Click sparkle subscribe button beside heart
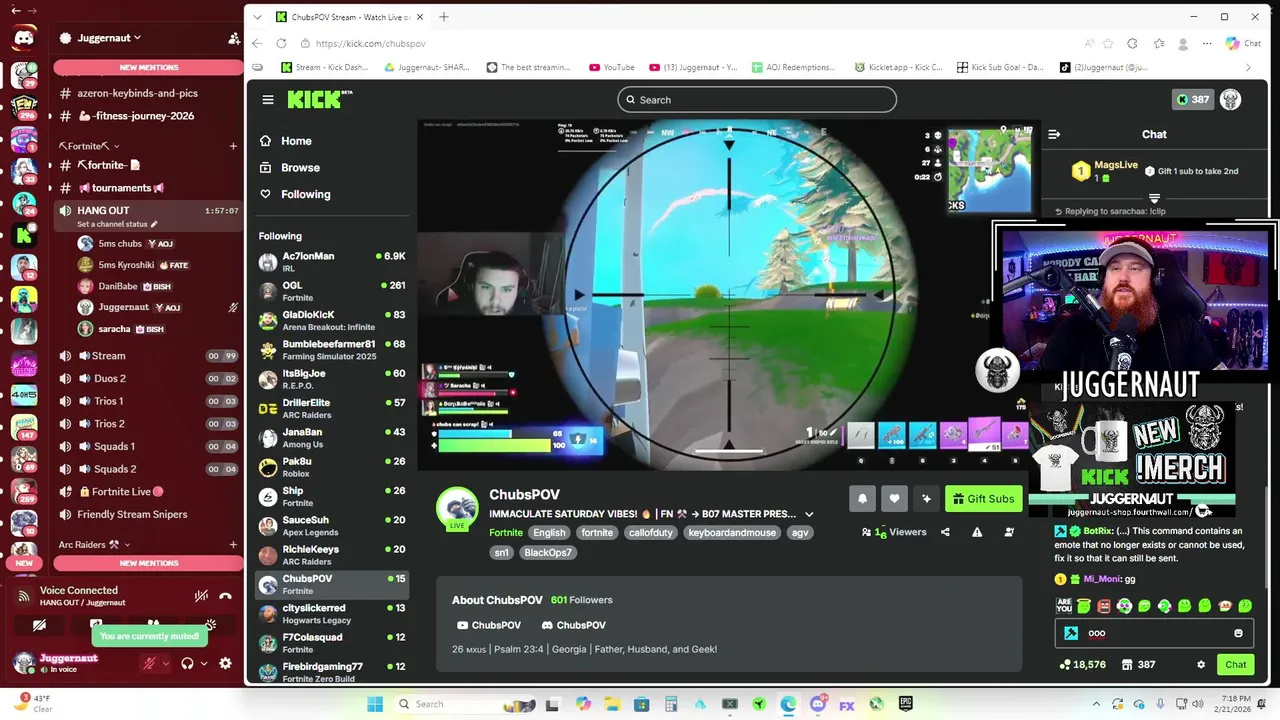Viewport: 1280px width, 720px height. pos(926,499)
